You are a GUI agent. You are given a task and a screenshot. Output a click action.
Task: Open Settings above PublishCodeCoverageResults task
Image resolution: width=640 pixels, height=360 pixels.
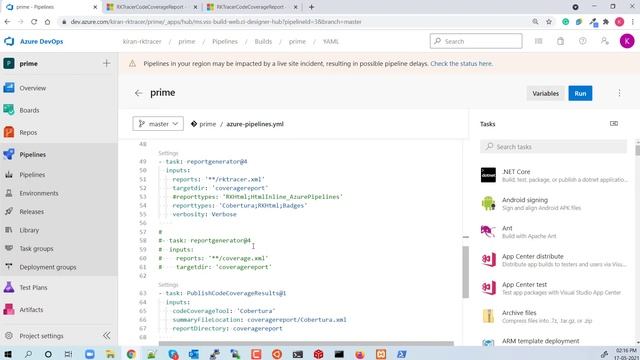coord(168,284)
